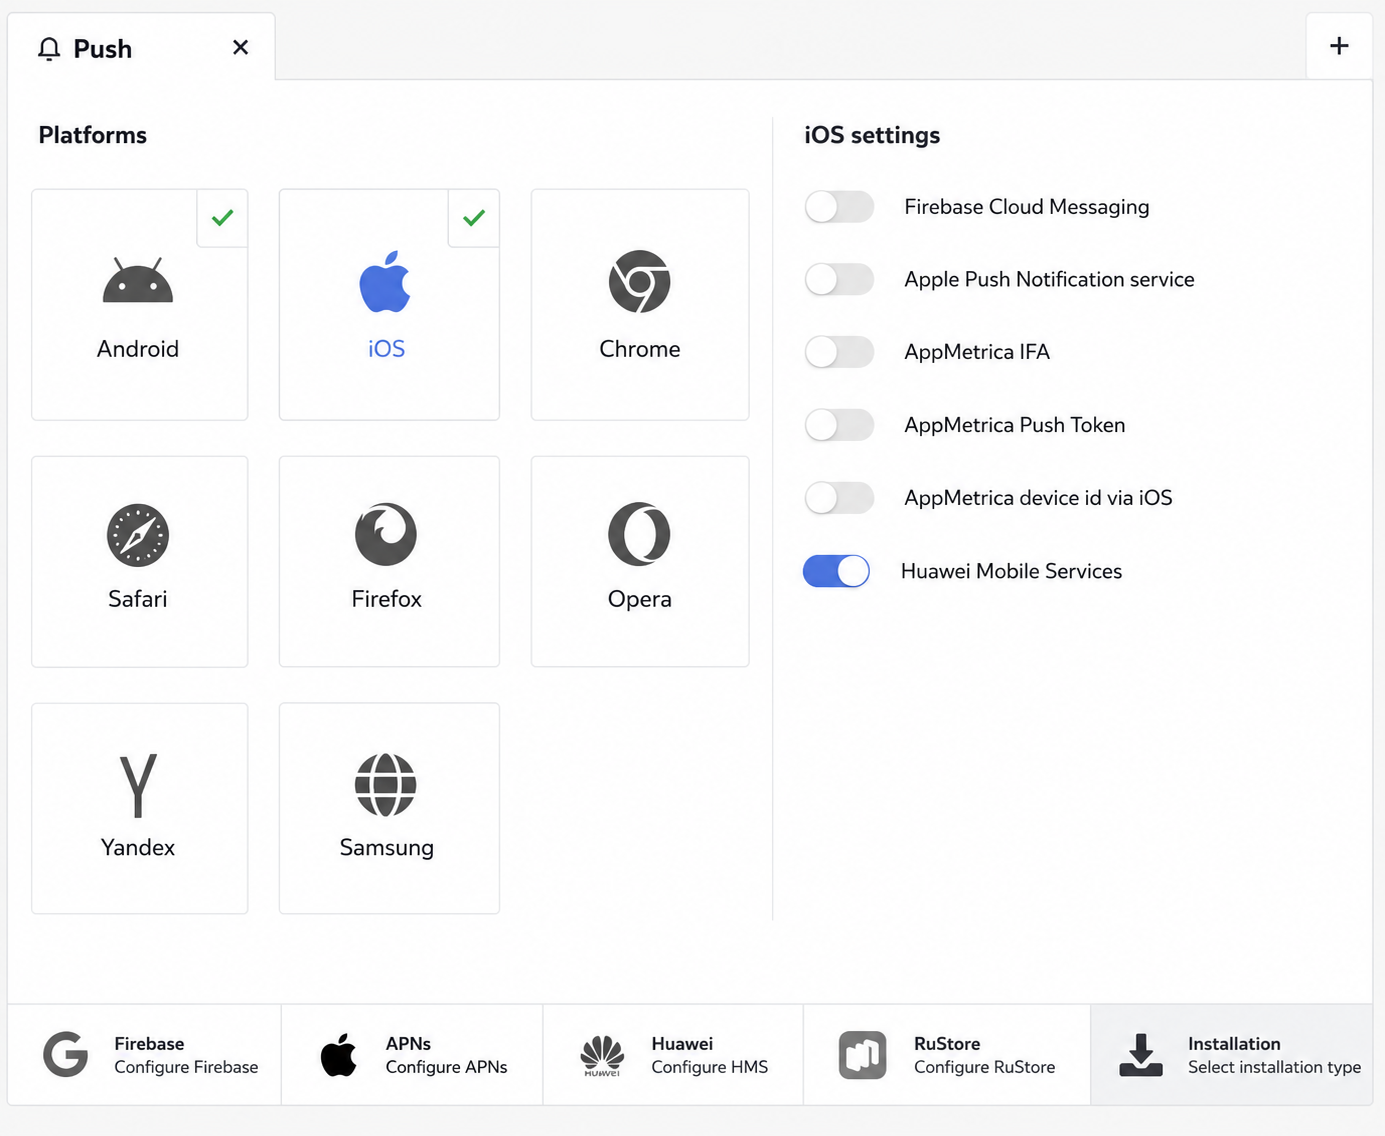Enable Firebase Cloud Messaging toggle
The width and height of the screenshot is (1385, 1136).
tap(839, 207)
